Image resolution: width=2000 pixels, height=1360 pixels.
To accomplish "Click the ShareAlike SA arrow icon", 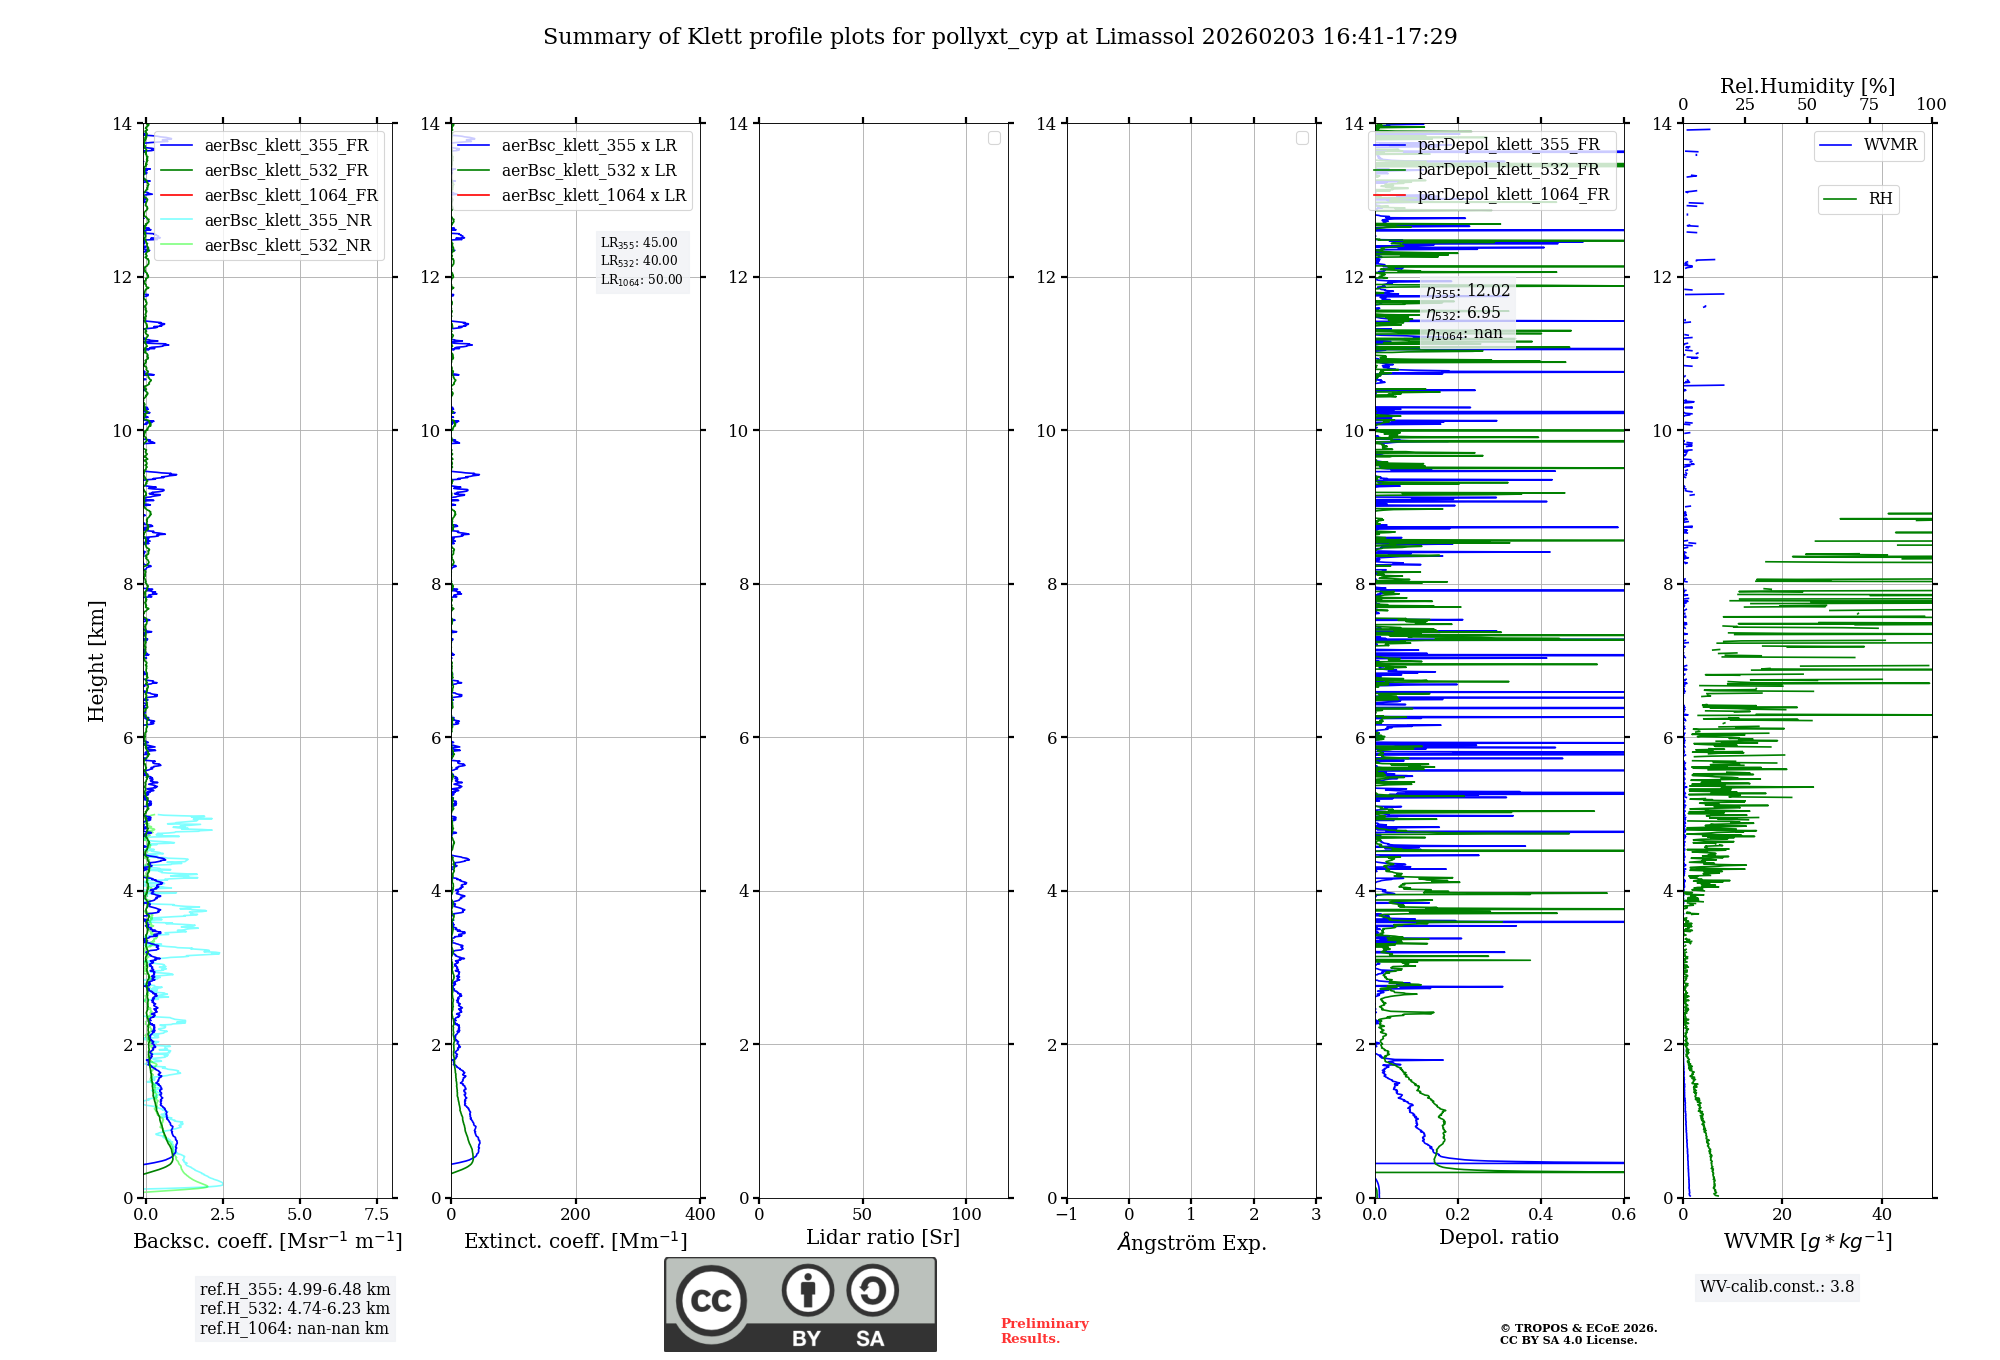I will [x=872, y=1290].
